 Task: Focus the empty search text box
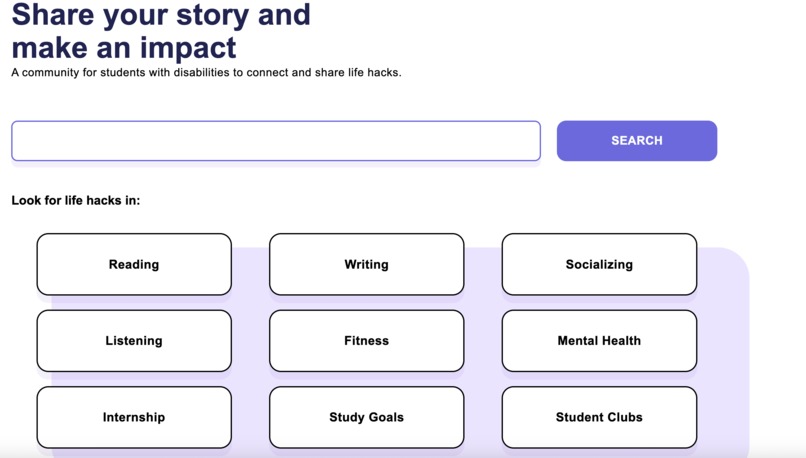276,141
